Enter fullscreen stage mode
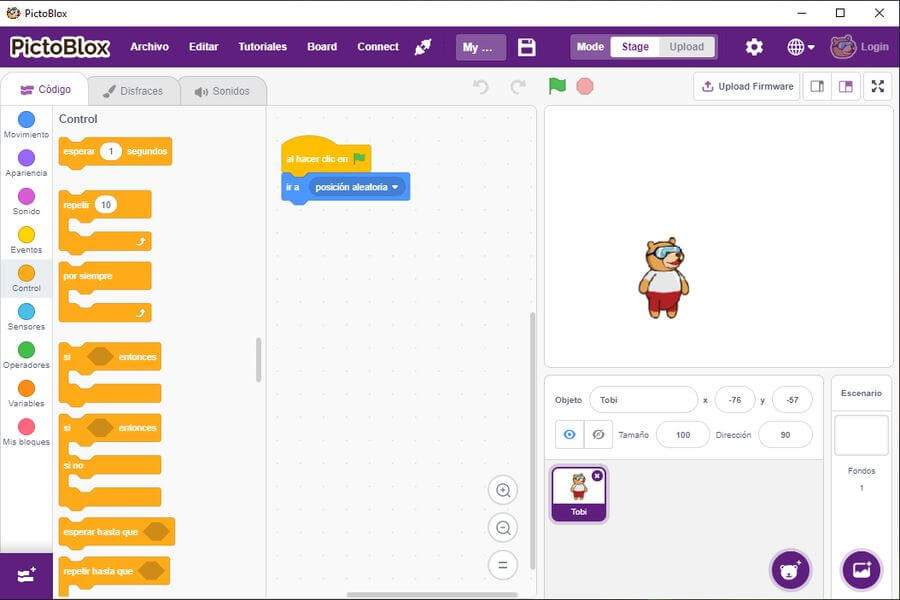900x600 pixels. pos(877,86)
